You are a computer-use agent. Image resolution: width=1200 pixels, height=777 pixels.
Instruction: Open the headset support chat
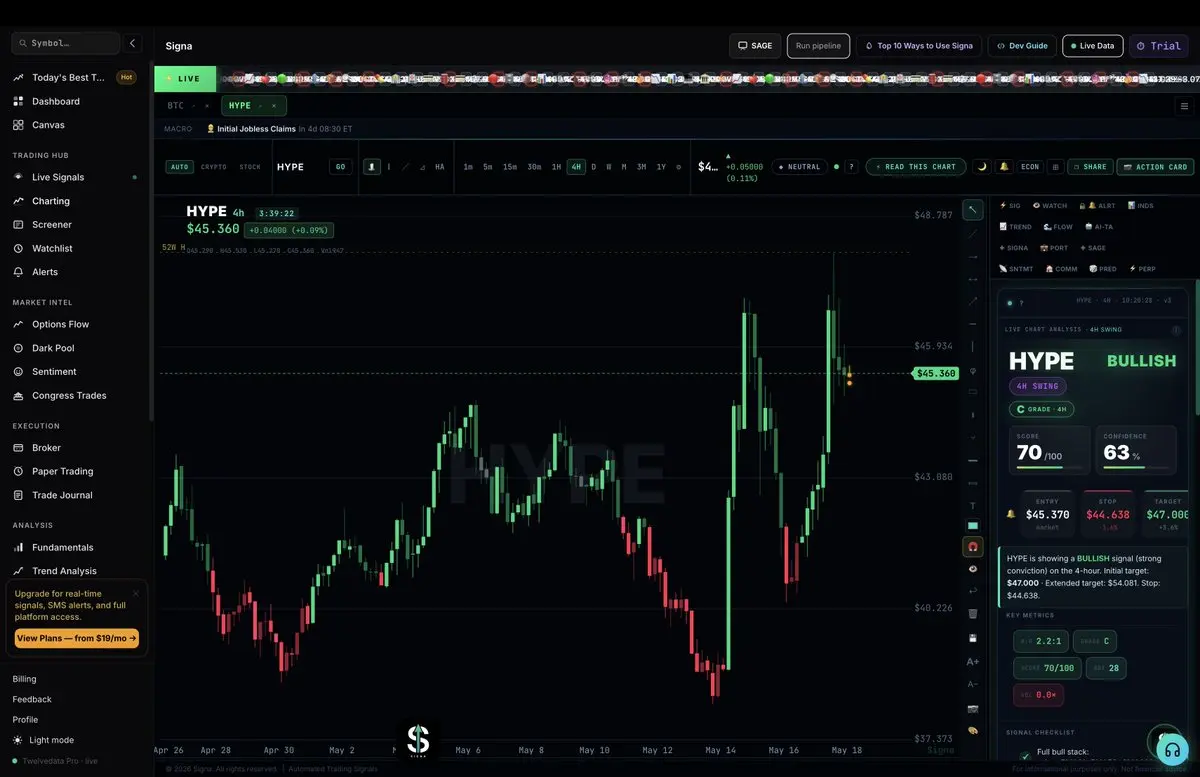[x=1172, y=749]
